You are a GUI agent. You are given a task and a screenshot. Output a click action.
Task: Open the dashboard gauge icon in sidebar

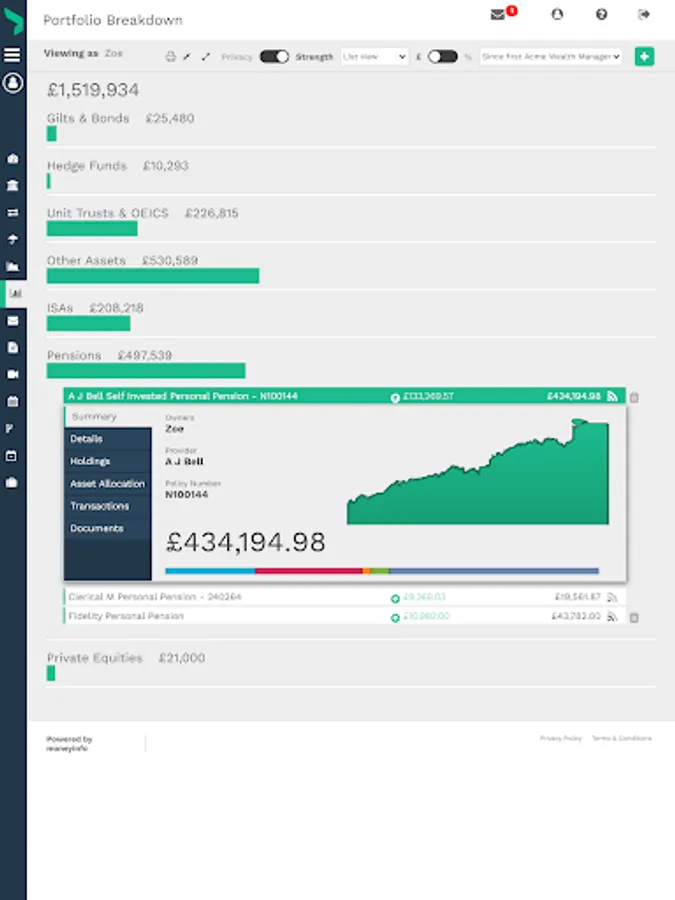point(13,158)
